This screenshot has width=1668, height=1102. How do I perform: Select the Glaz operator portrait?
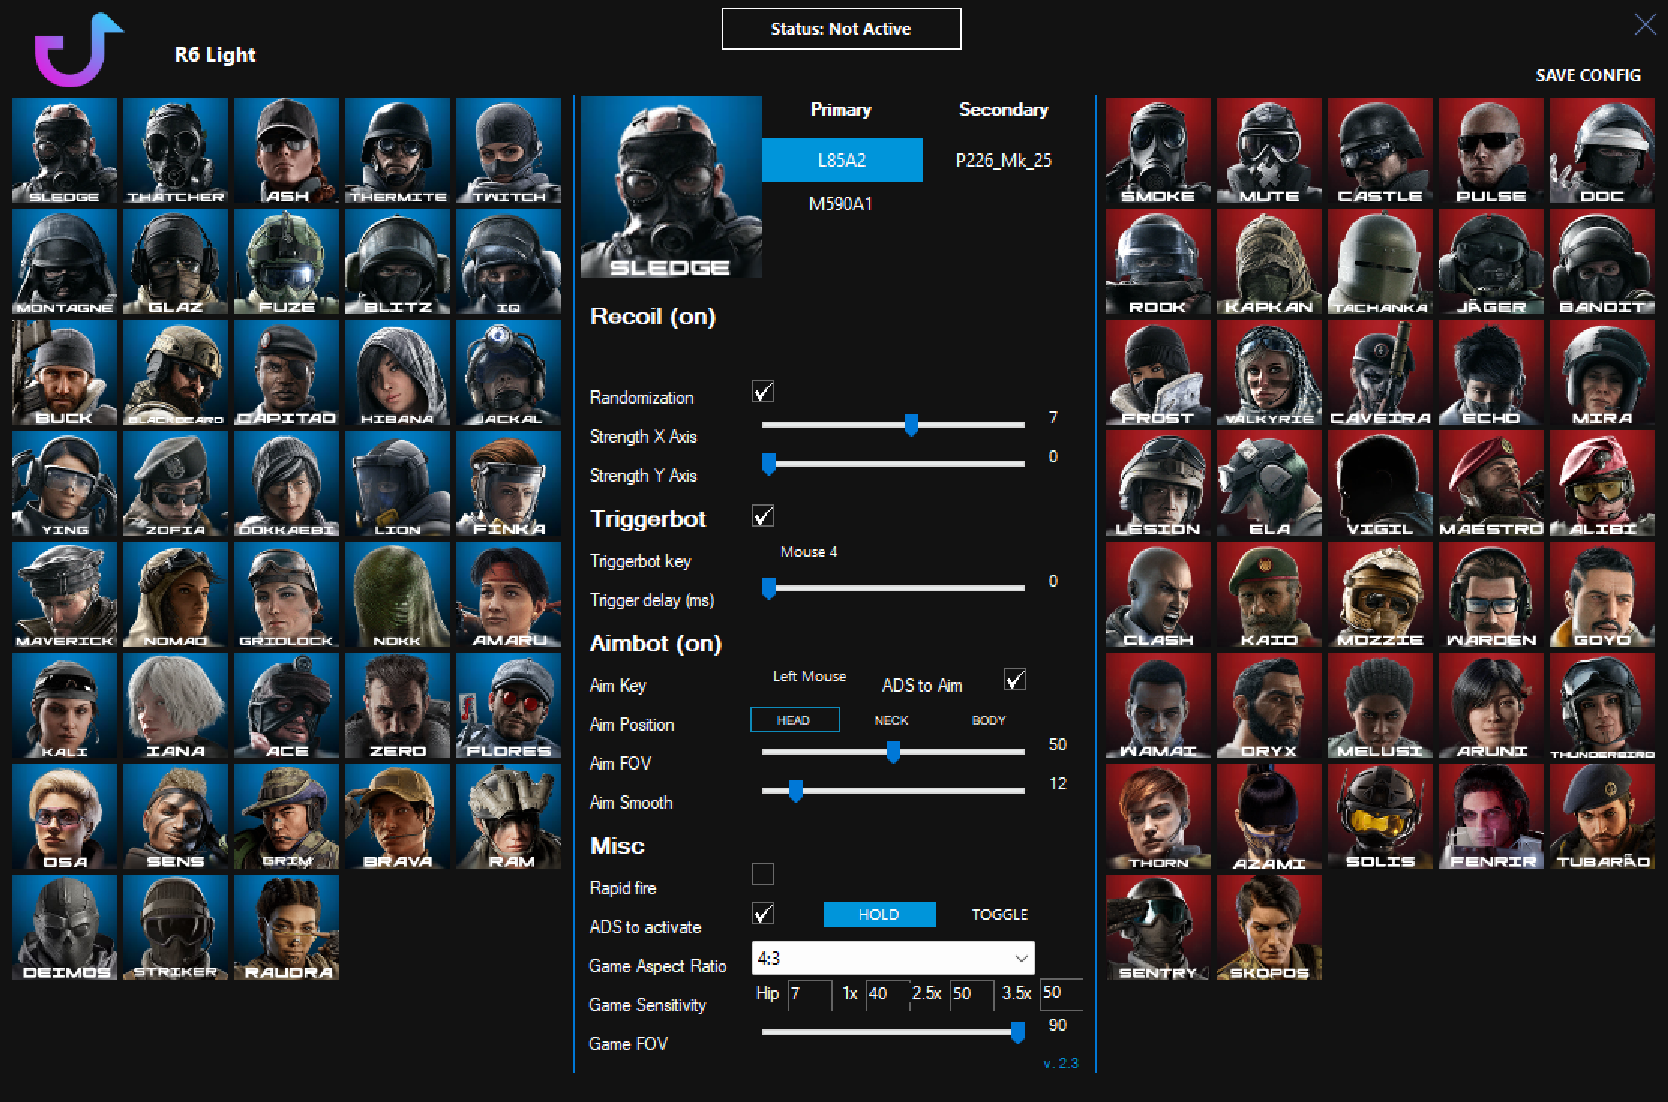(175, 262)
